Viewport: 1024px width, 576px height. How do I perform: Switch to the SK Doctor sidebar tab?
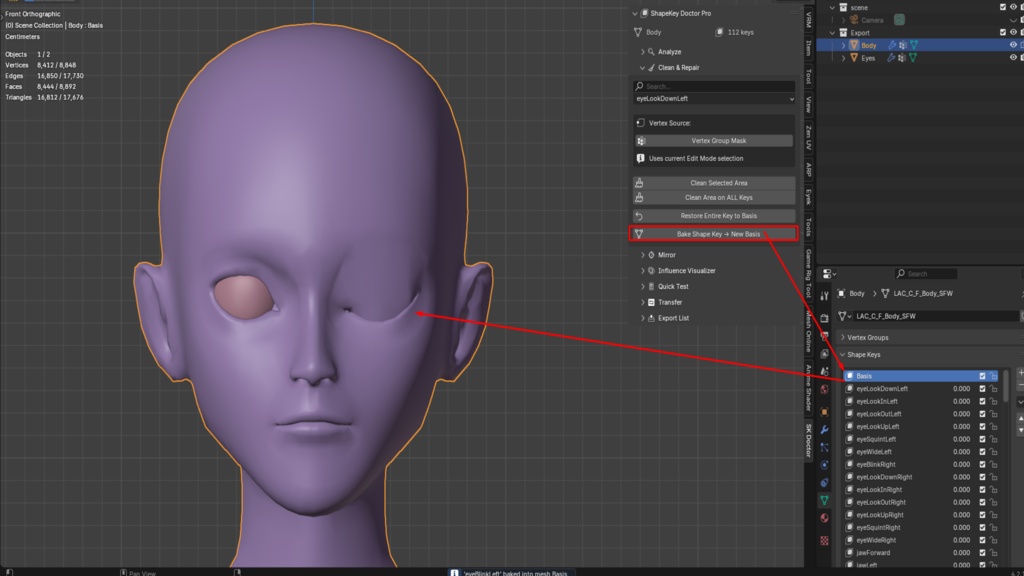(808, 440)
